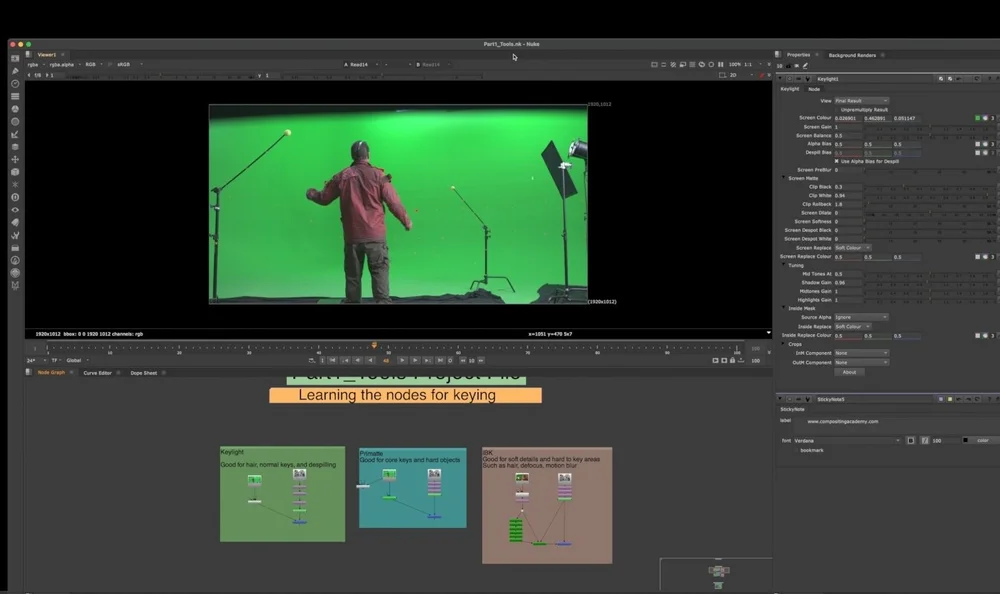This screenshot has height=594, width=1000.
Task: Open the Draw nodes toolbar menu
Action: pos(15,71)
